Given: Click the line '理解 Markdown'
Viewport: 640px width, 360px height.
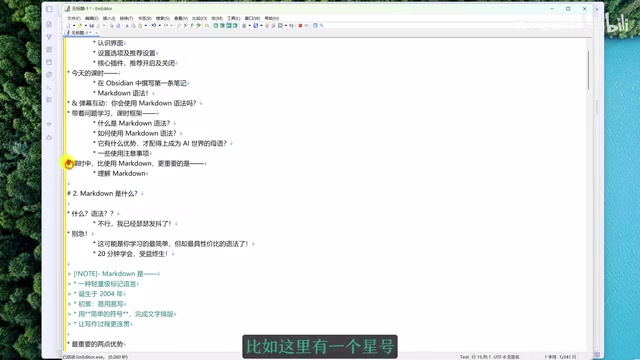Looking at the screenshot, I should [x=121, y=173].
